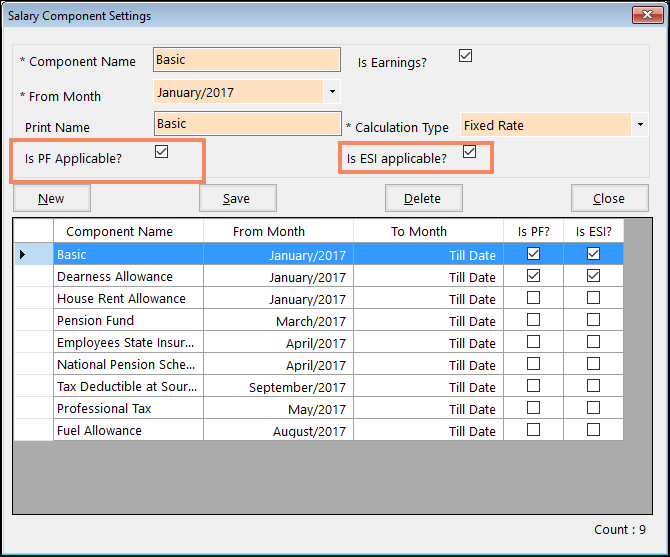The image size is (670, 557).
Task: Toggle Is PF checkbox for Dearness Allowance
Action: (533, 276)
